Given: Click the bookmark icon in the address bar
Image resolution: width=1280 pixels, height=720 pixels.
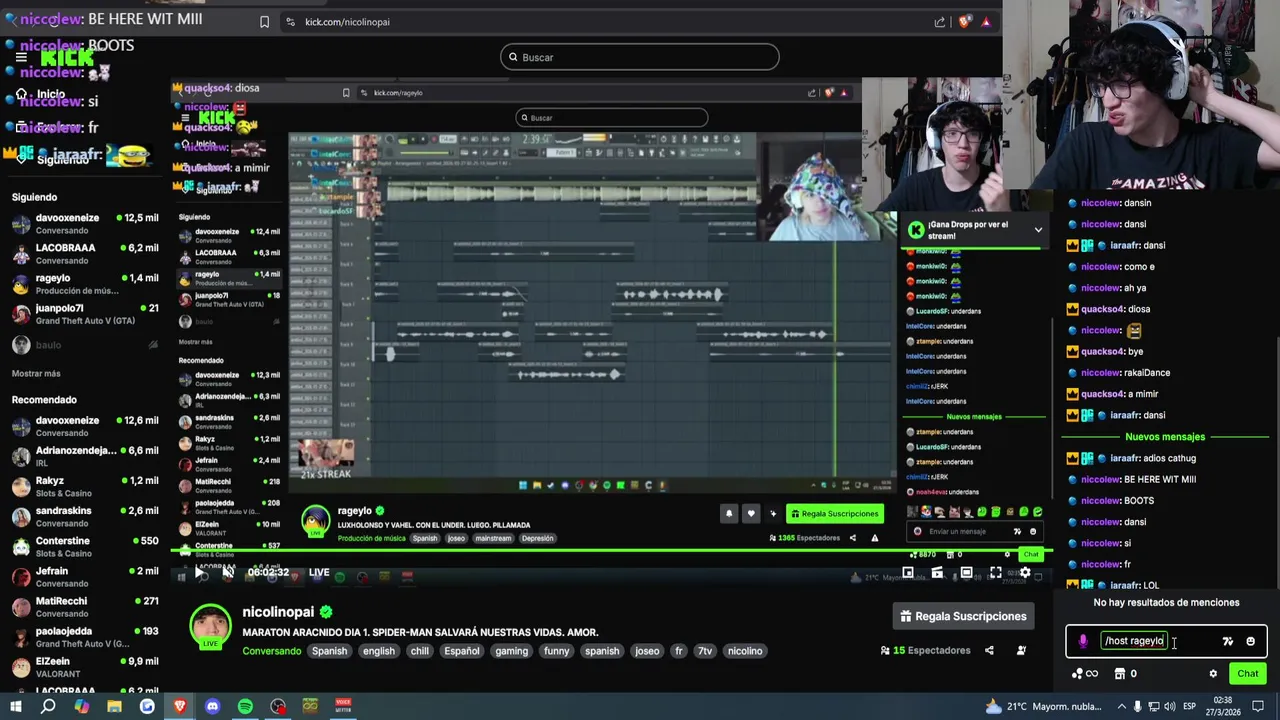Looking at the screenshot, I should 264,22.
